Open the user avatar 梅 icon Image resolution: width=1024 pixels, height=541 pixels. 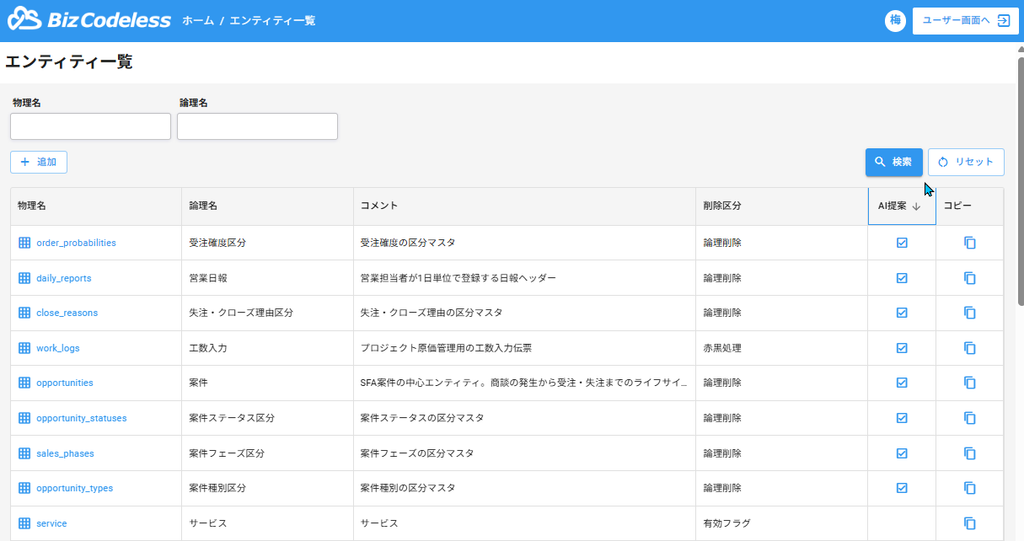click(x=895, y=20)
